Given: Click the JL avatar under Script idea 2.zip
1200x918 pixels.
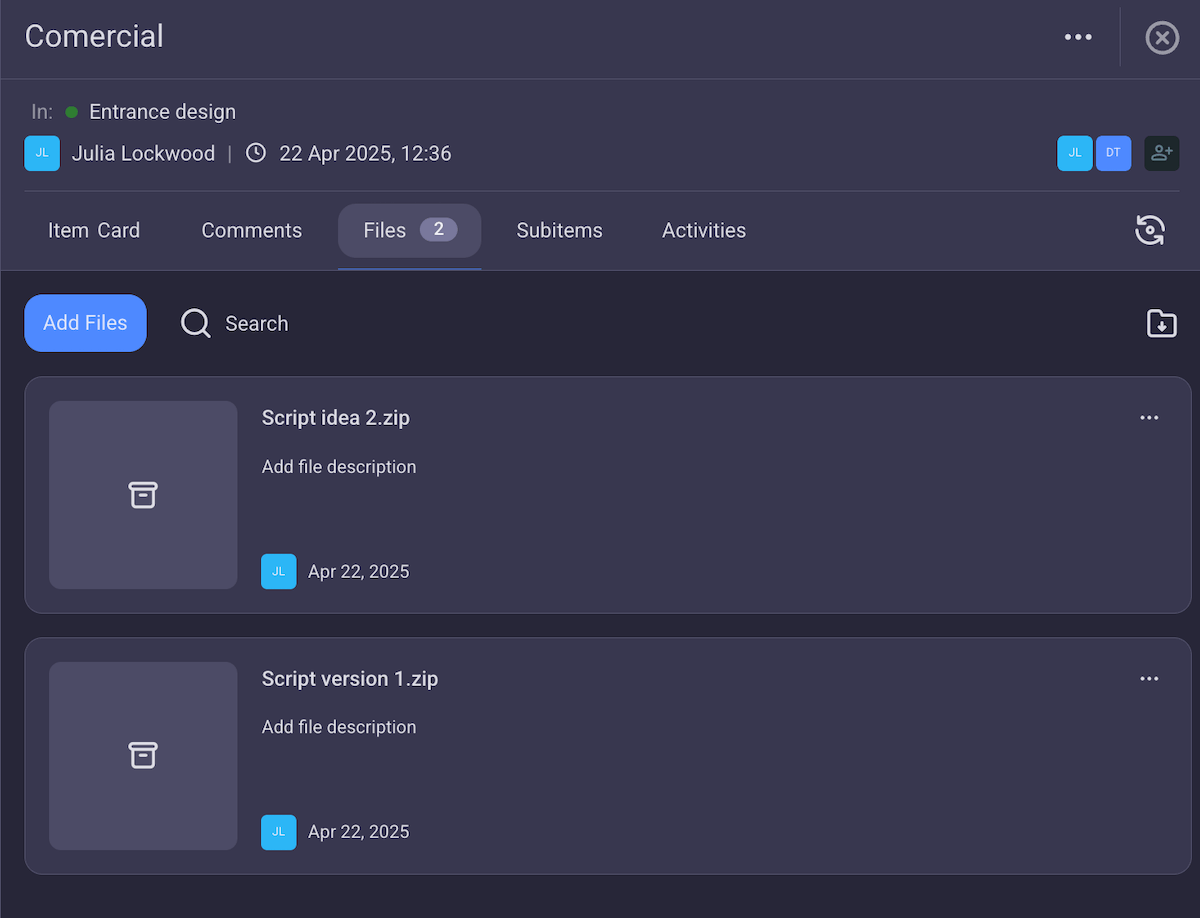Looking at the screenshot, I should (278, 571).
